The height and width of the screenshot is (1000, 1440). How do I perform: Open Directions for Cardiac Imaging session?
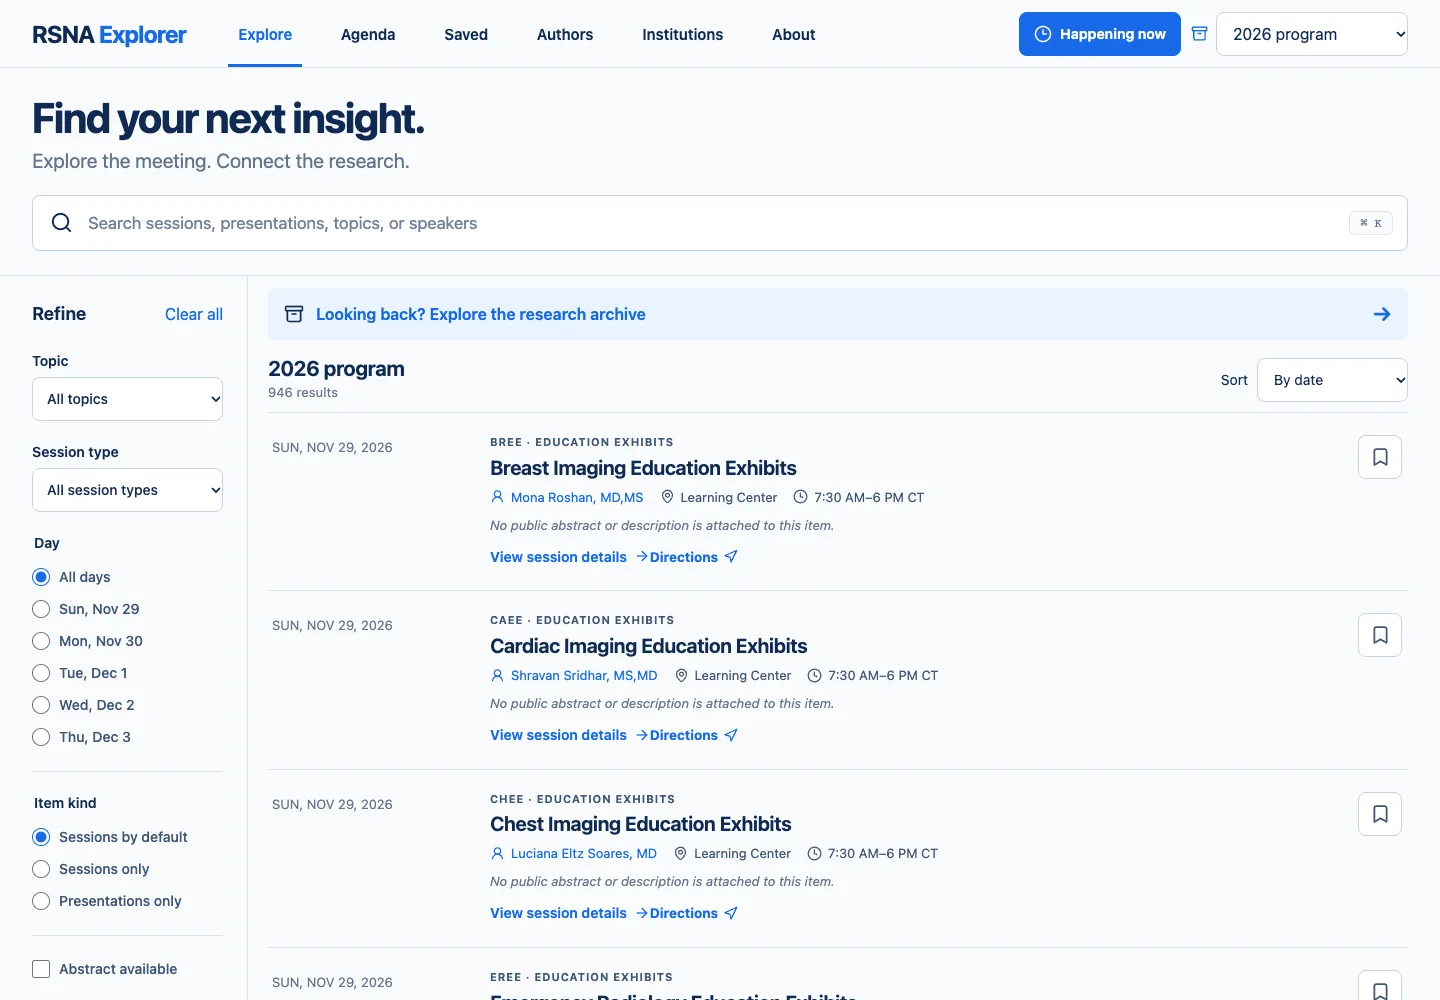click(x=694, y=735)
